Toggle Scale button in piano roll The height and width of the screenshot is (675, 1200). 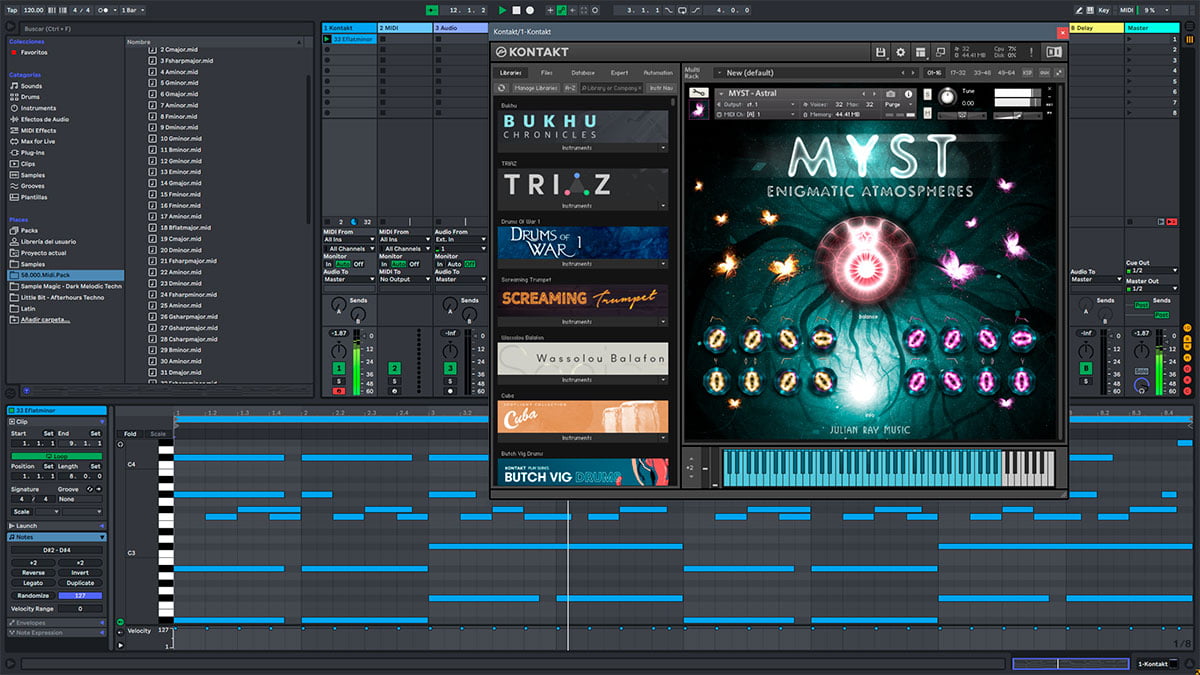158,434
